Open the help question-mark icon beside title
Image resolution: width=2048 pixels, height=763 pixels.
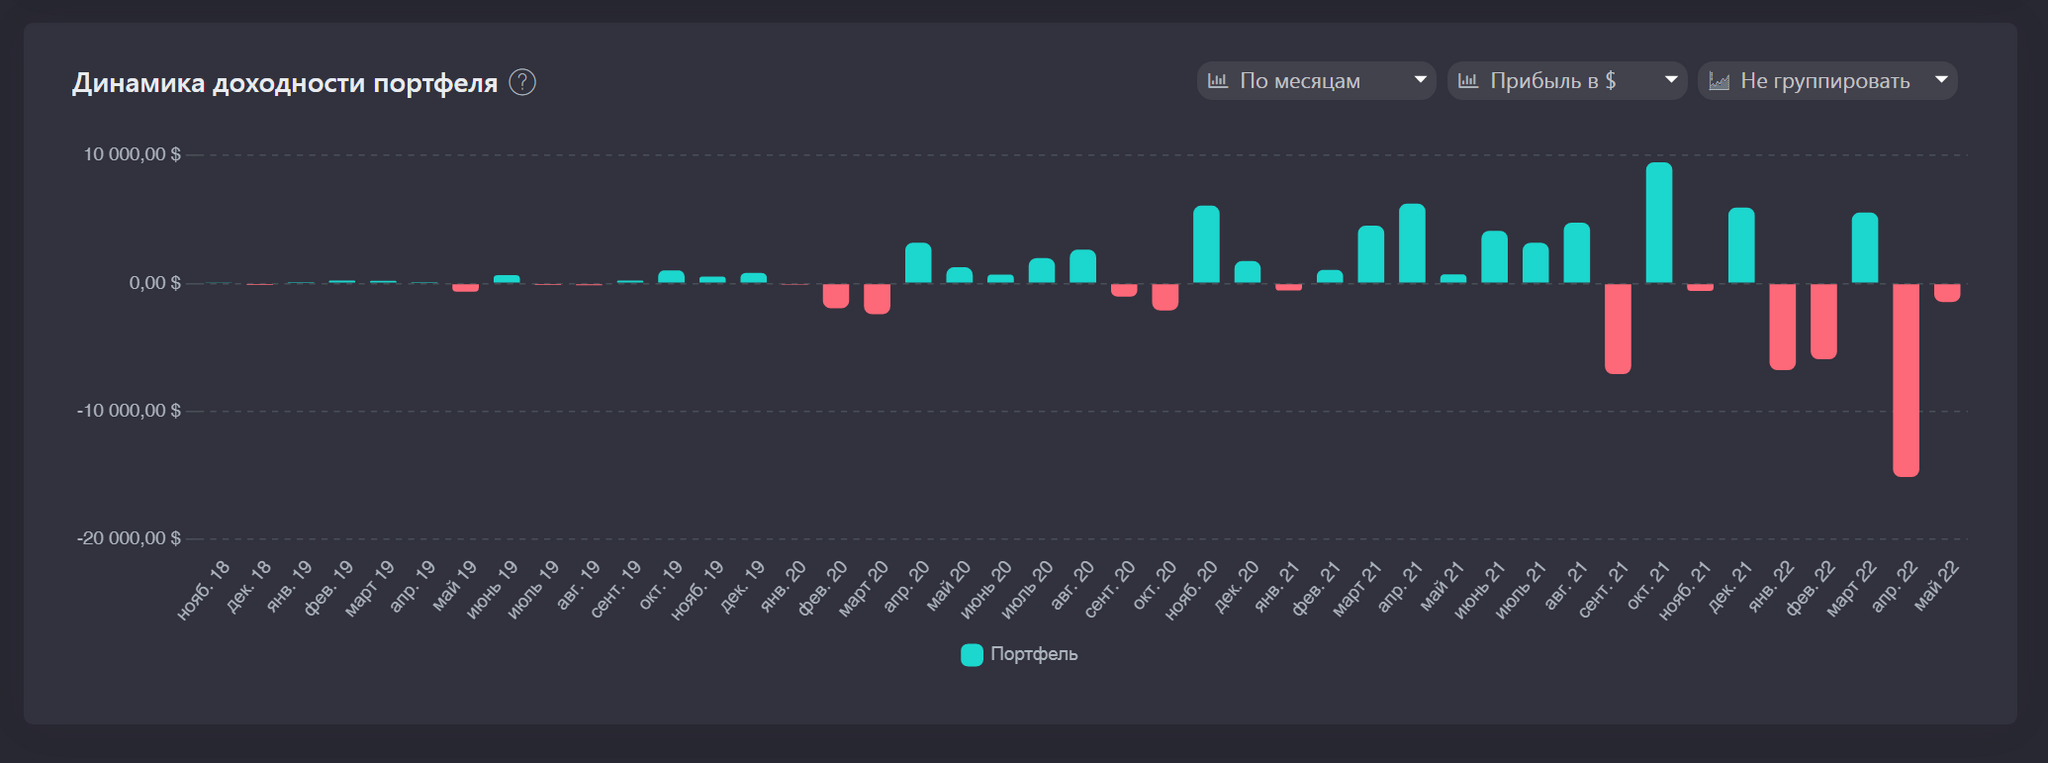pyautogui.click(x=522, y=82)
